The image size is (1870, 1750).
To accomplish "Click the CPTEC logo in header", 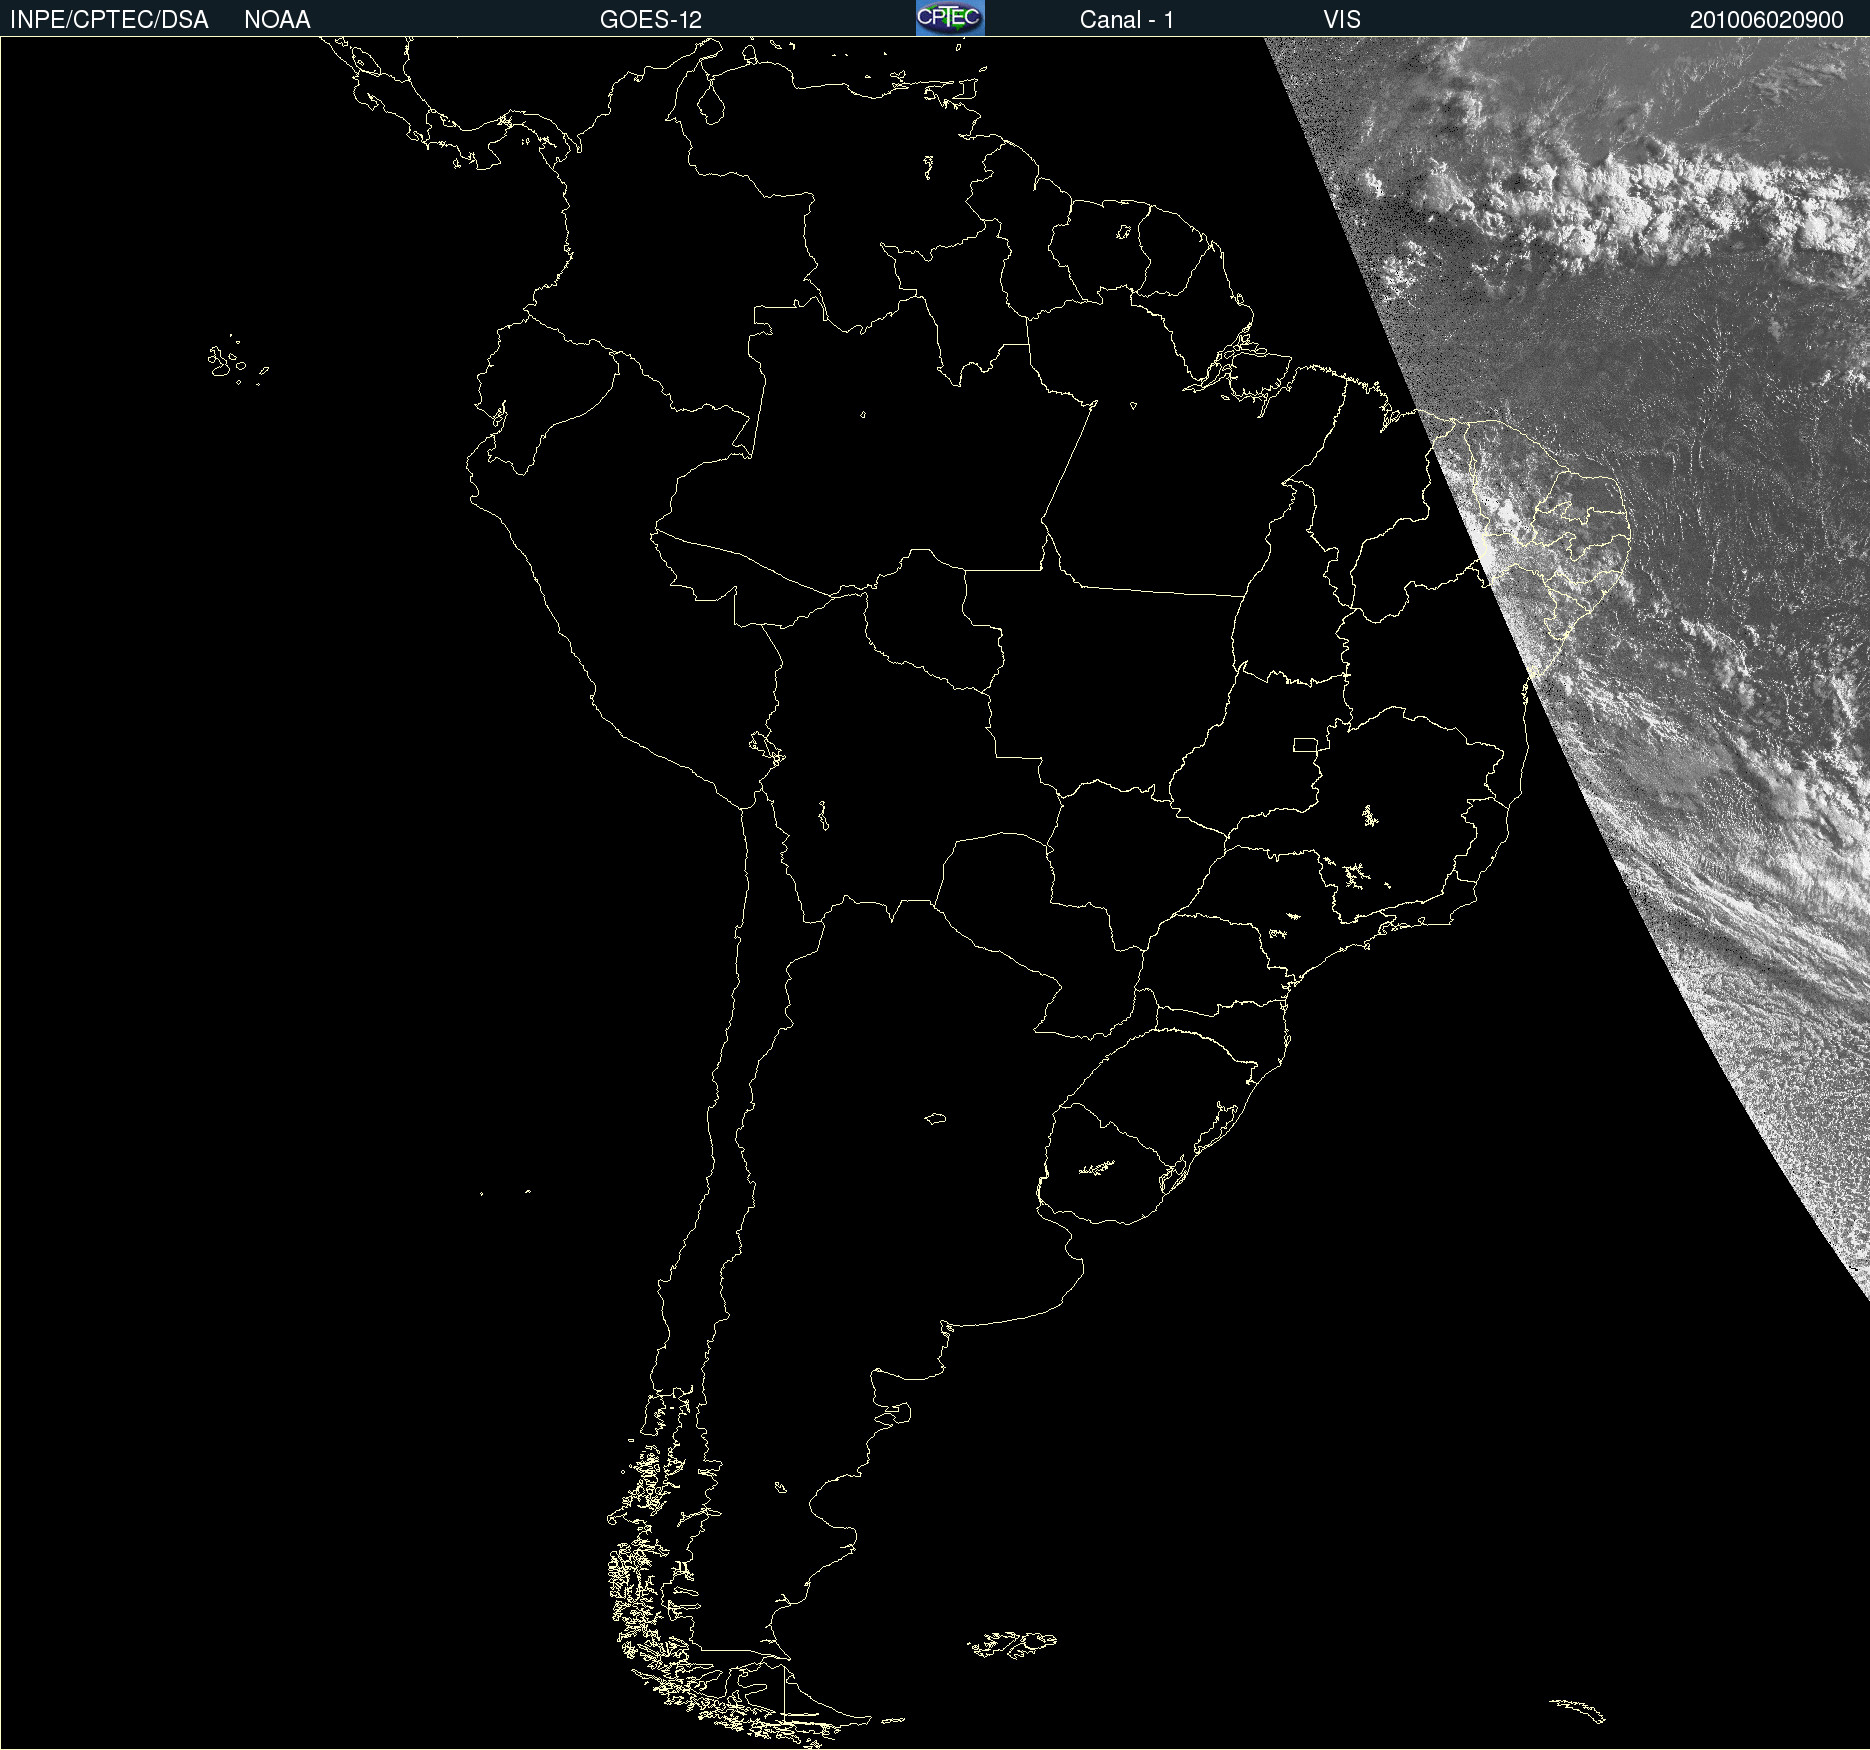I will tap(950, 18).
